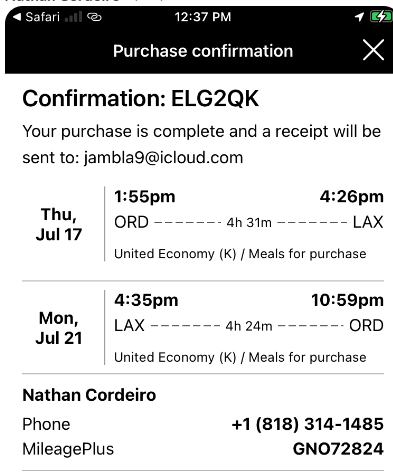The image size is (393, 473).
Task: Tap the cellular signal bars icon
Action: tap(73, 17)
